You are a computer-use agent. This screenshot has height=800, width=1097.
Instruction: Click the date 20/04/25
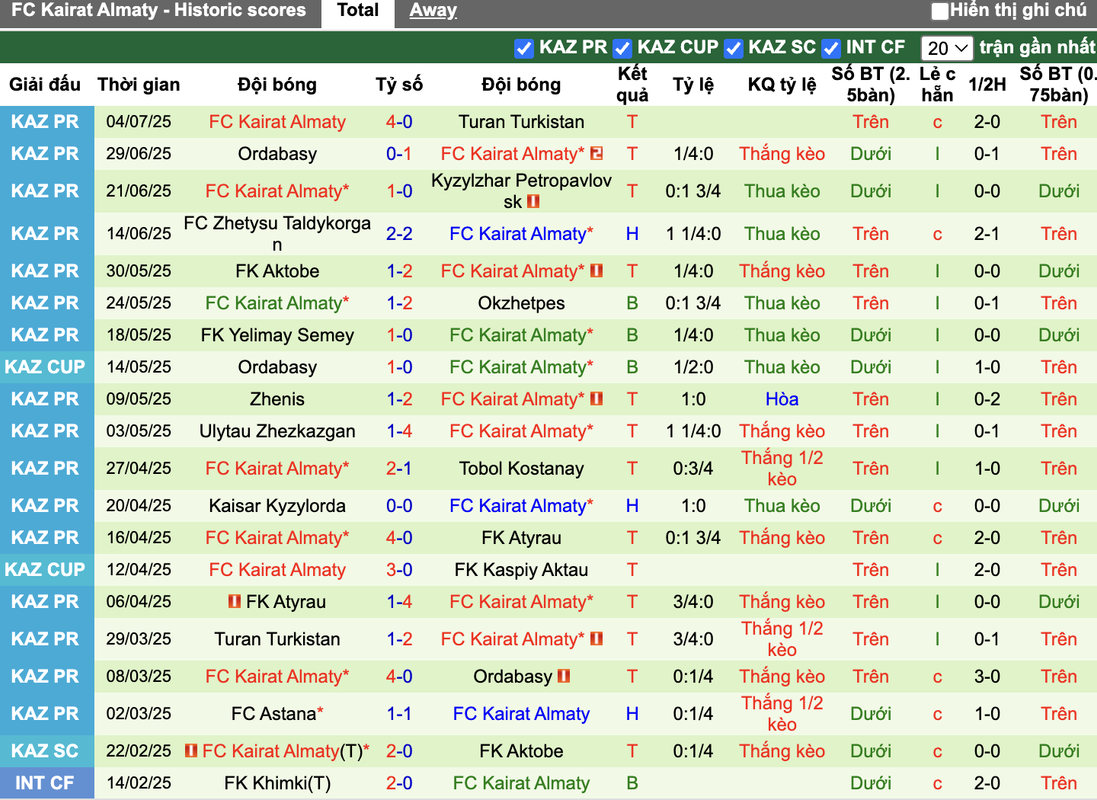(x=139, y=505)
